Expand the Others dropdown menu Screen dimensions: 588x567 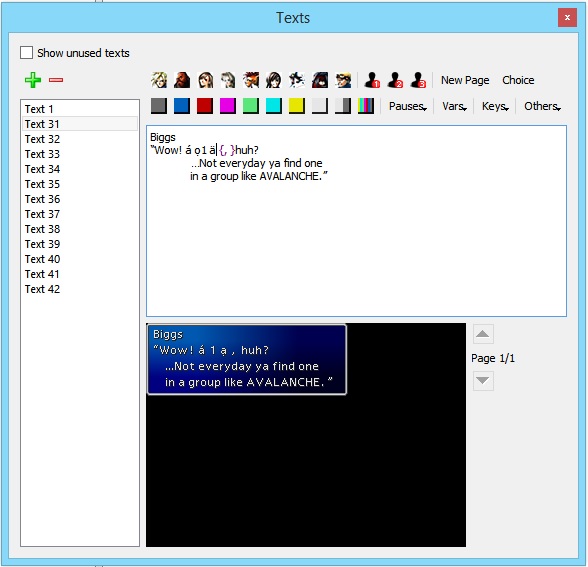click(542, 106)
